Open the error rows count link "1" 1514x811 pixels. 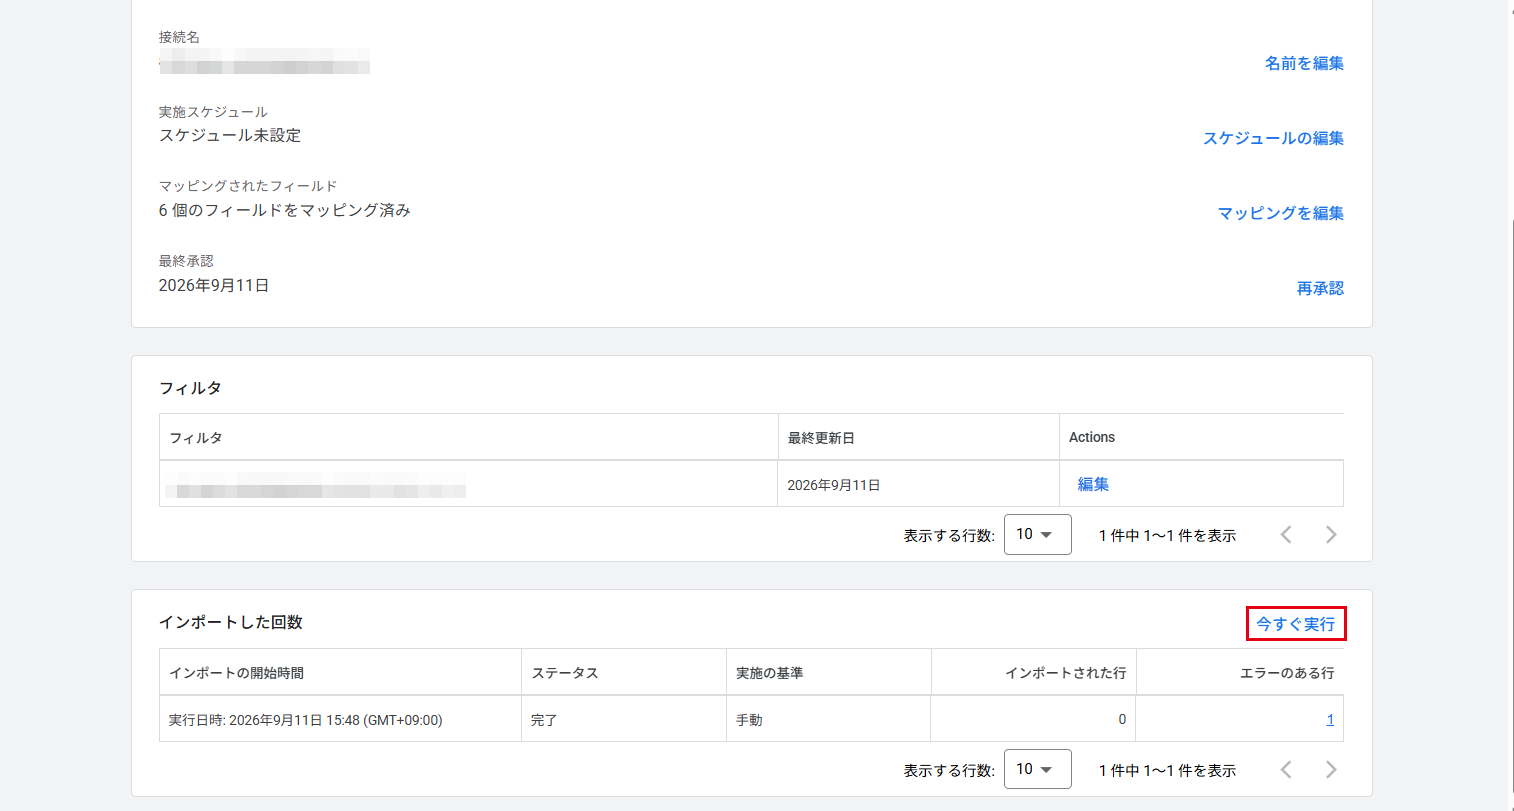[1330, 719]
